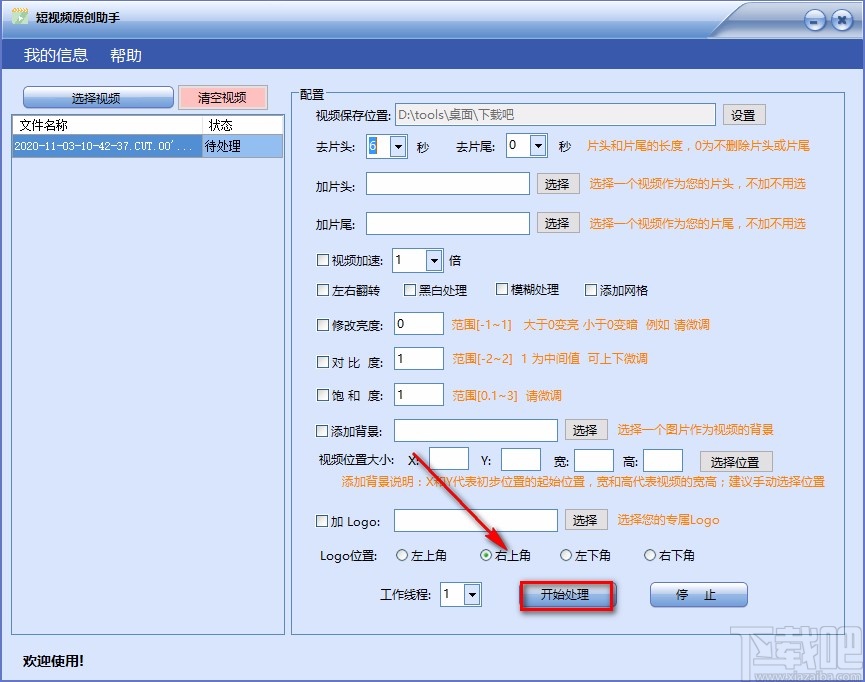Enable the 对比度 checkbox

tap(323, 362)
